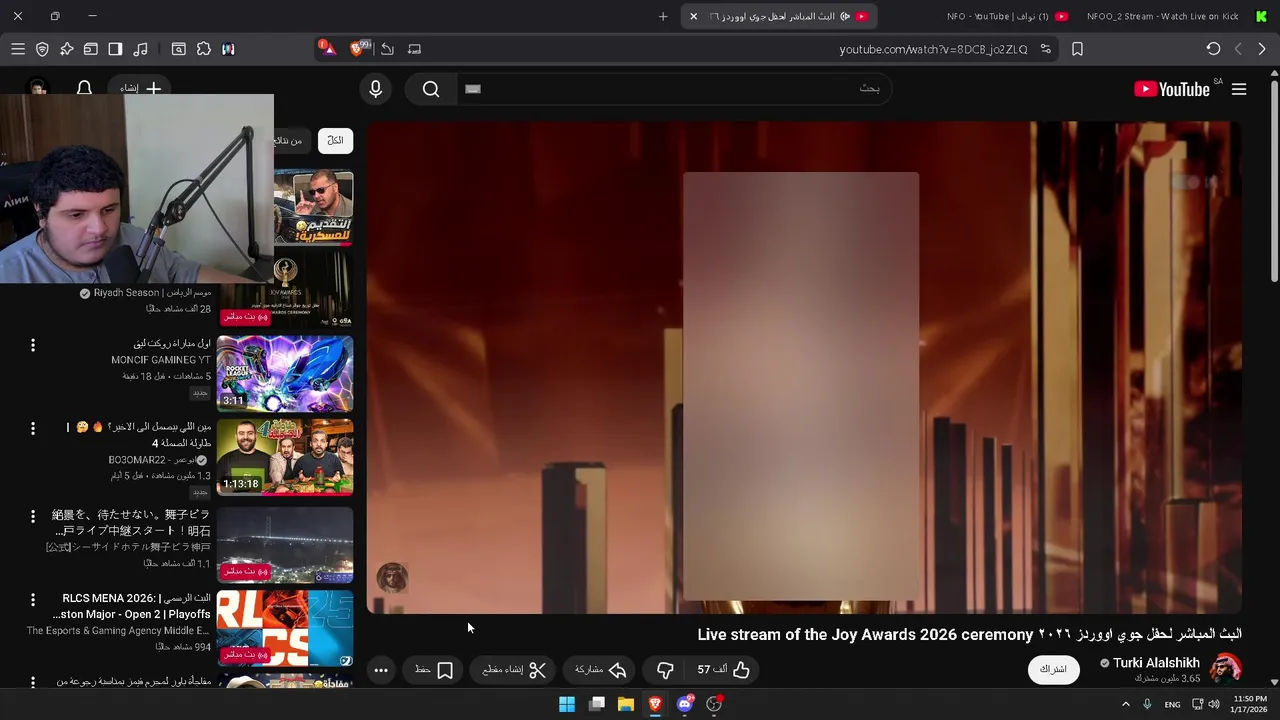Toggle the browser sidebar panel icon
The height and width of the screenshot is (720, 1280).
115,49
